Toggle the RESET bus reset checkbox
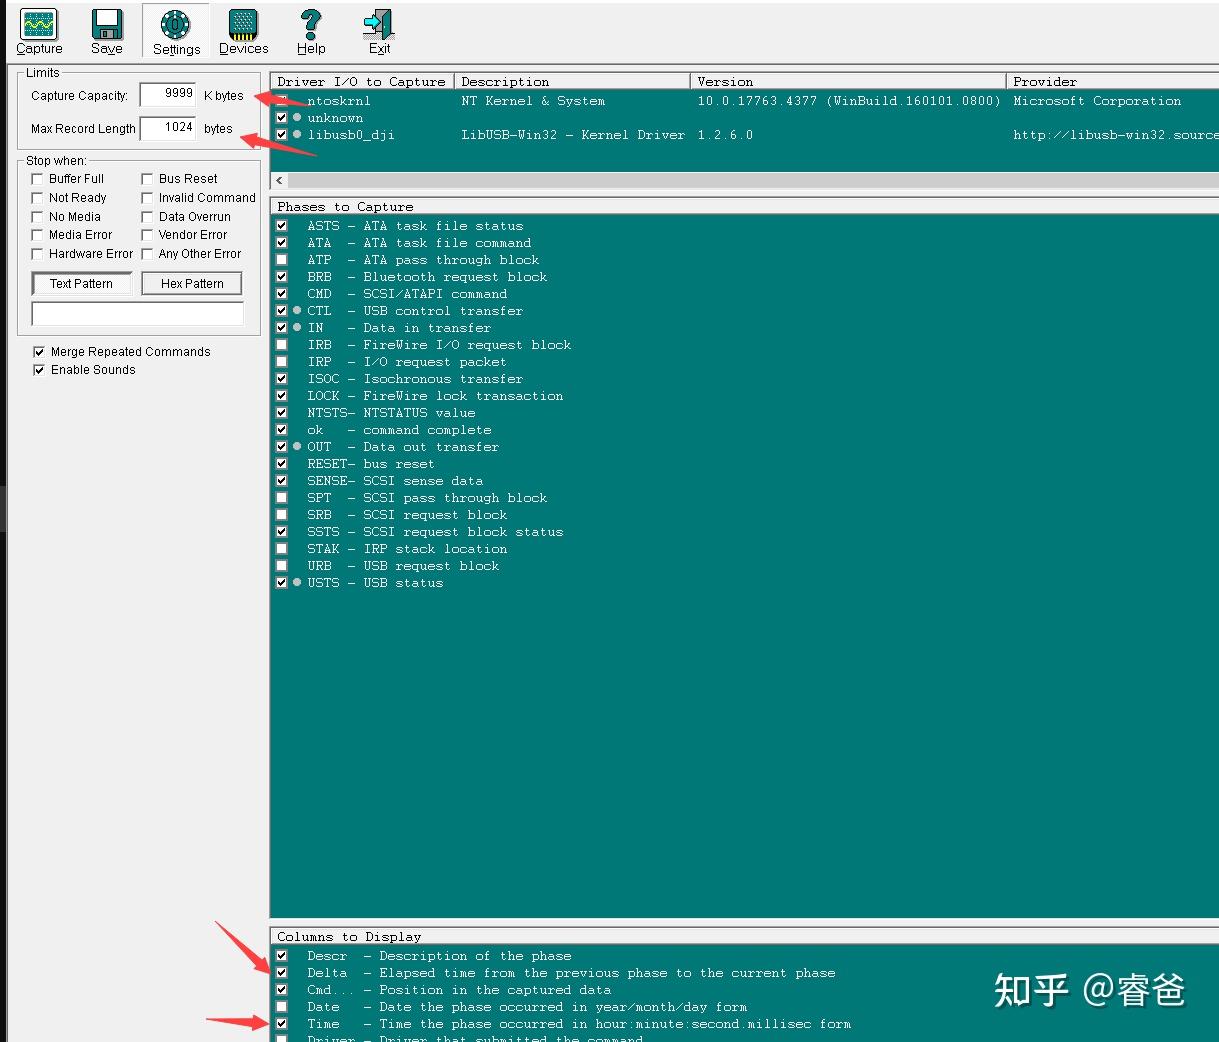The height and width of the screenshot is (1042, 1219). [x=282, y=464]
